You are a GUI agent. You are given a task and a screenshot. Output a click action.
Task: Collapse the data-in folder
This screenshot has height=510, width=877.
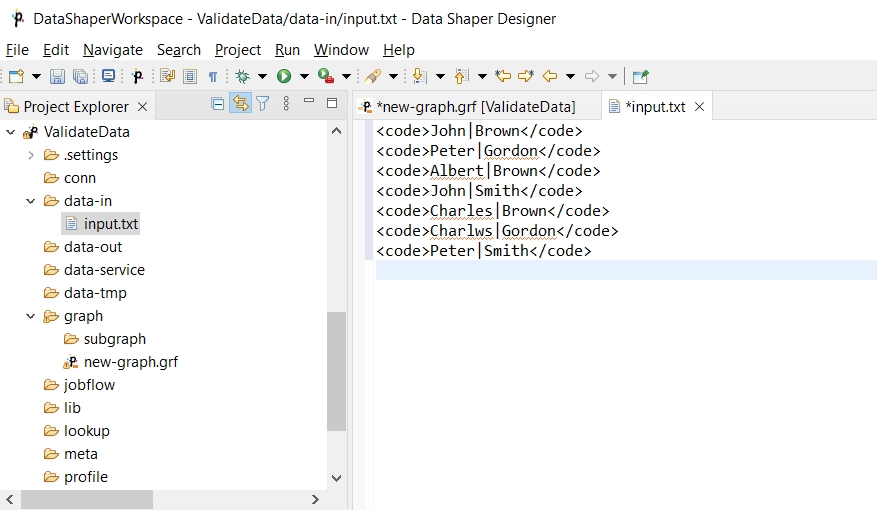click(31, 201)
